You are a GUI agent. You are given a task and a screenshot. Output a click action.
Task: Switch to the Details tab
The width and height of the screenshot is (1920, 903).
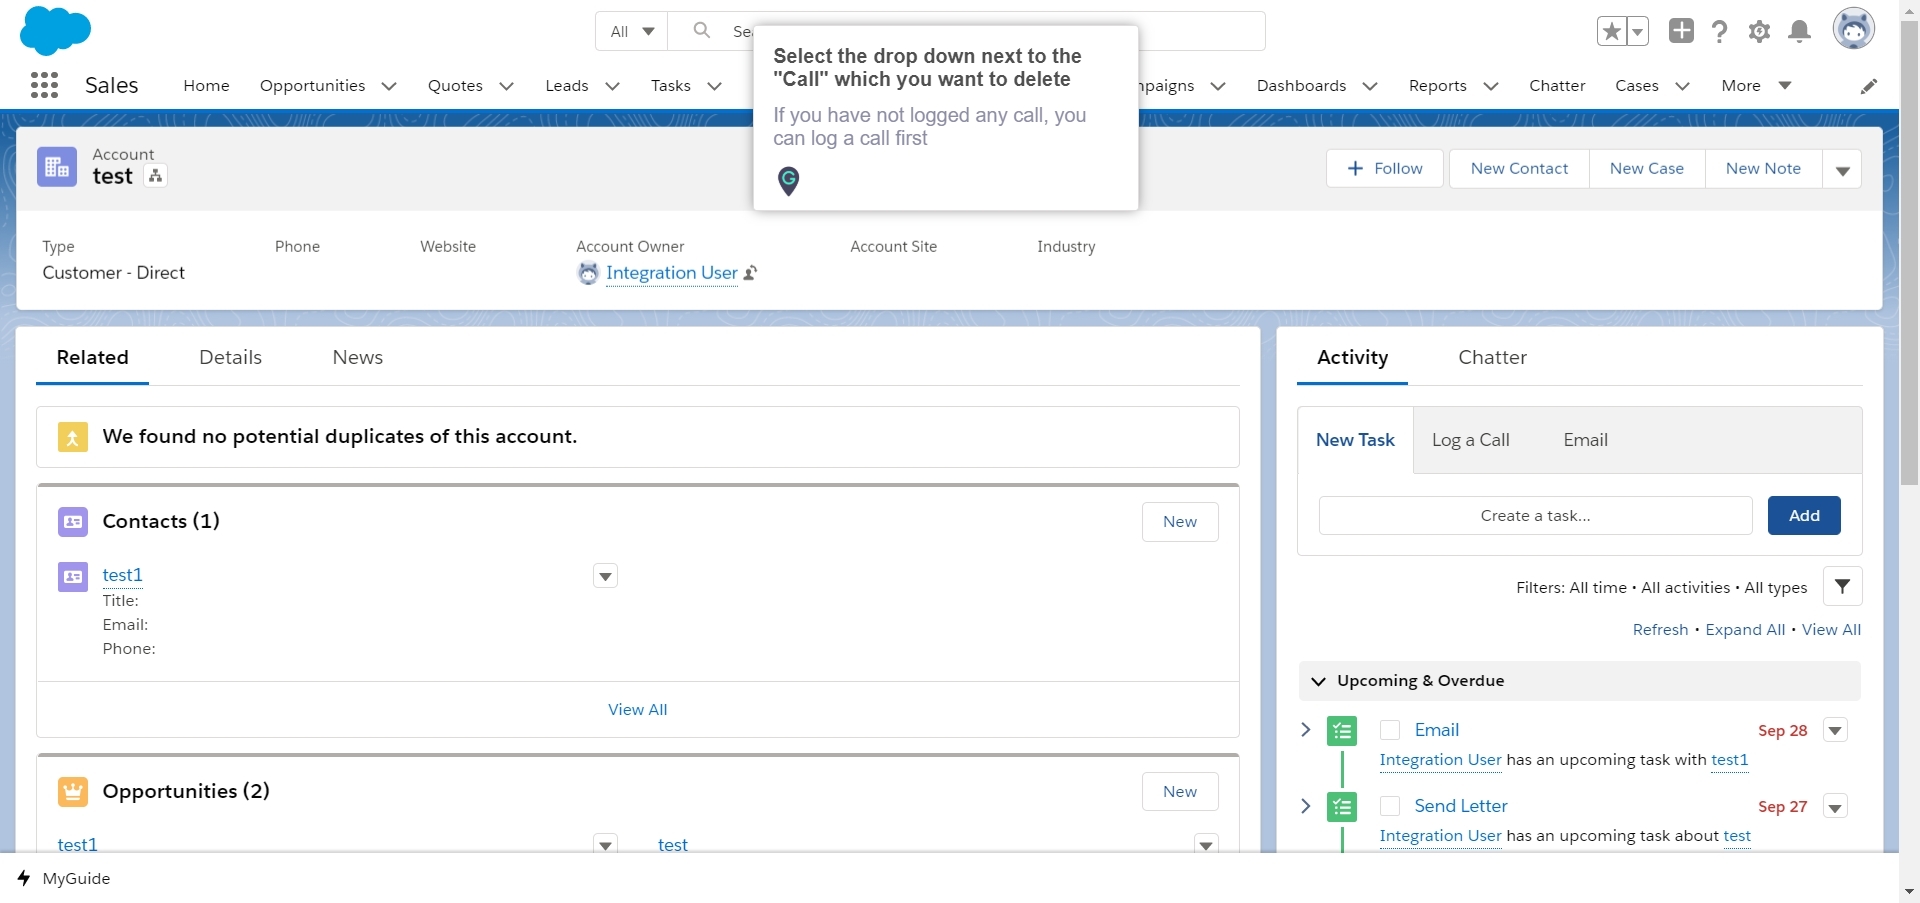click(x=230, y=357)
